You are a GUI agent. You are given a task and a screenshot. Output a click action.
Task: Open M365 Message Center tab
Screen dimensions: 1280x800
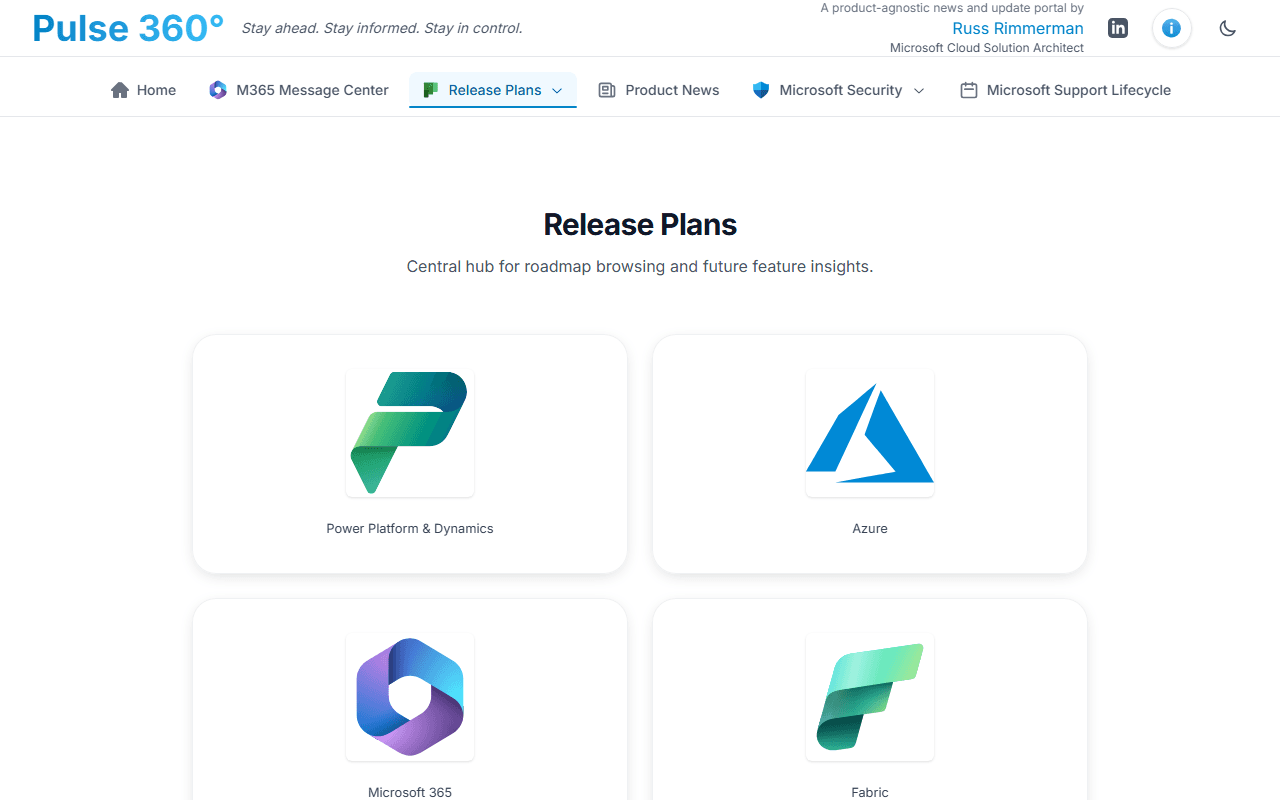[299, 90]
